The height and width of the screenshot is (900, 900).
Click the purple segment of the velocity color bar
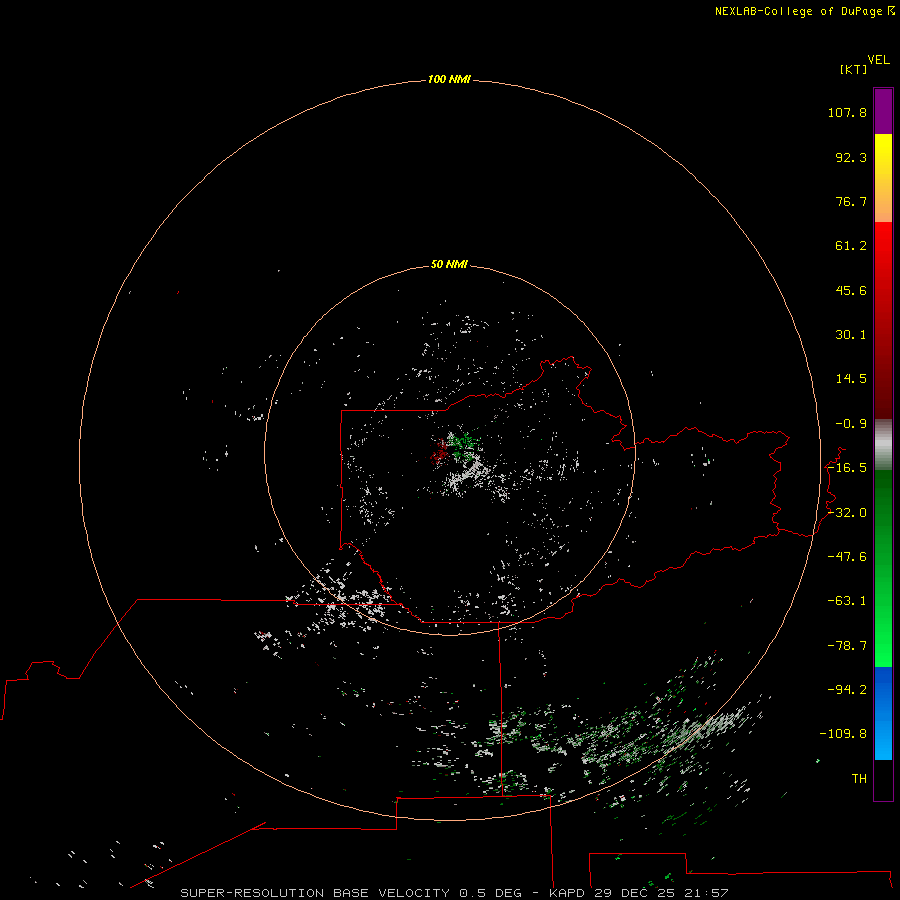[x=883, y=111]
